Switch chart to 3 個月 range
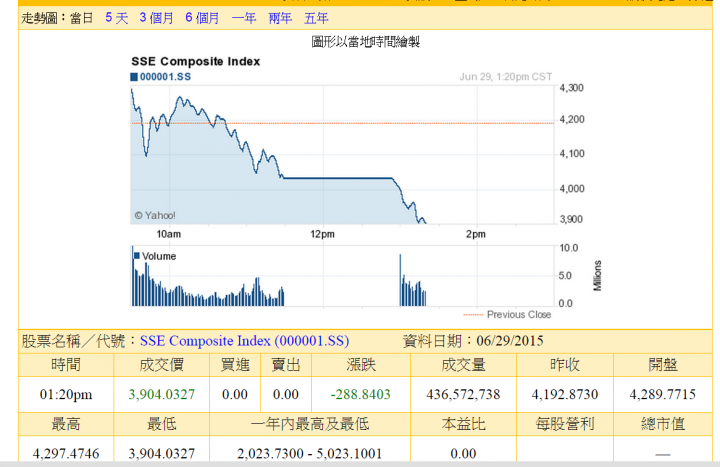Image resolution: width=720 pixels, height=467 pixels. 157,18
